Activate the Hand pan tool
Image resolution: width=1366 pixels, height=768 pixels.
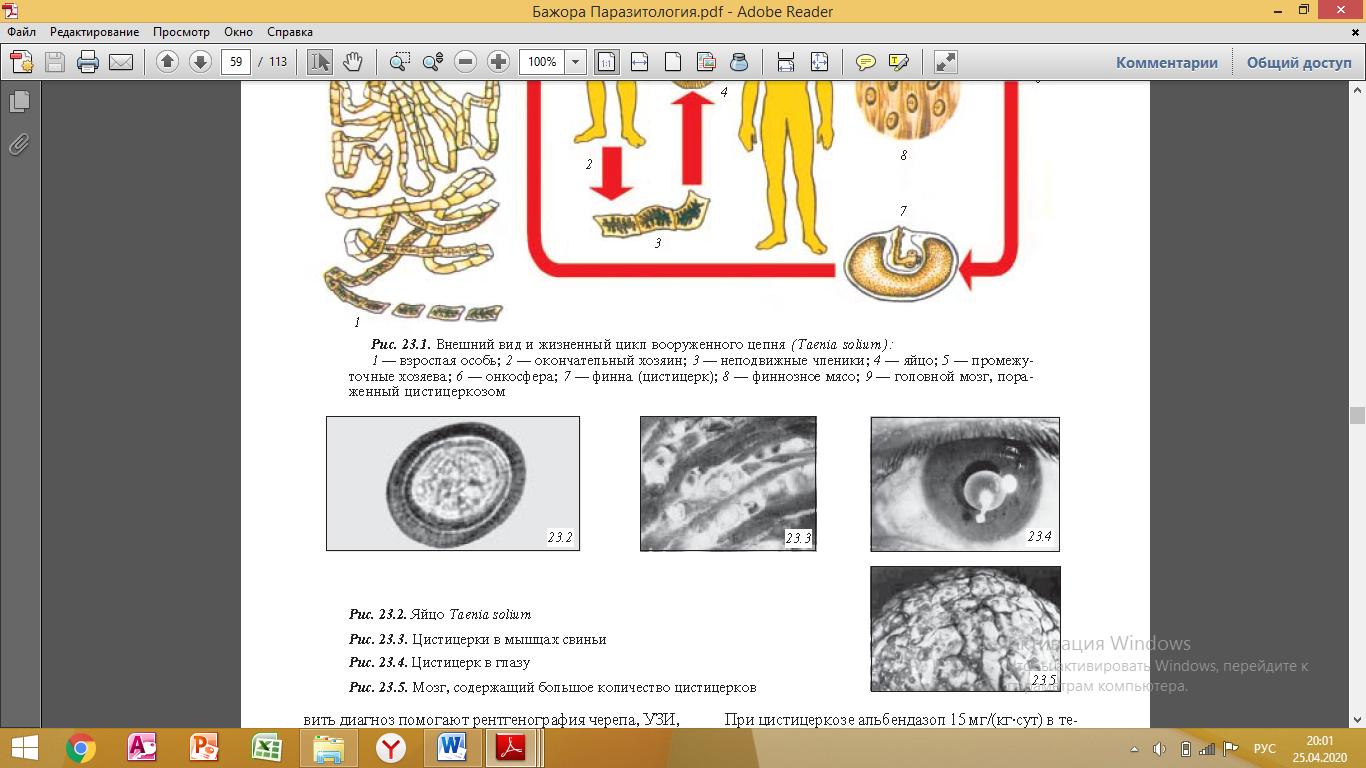[x=352, y=62]
